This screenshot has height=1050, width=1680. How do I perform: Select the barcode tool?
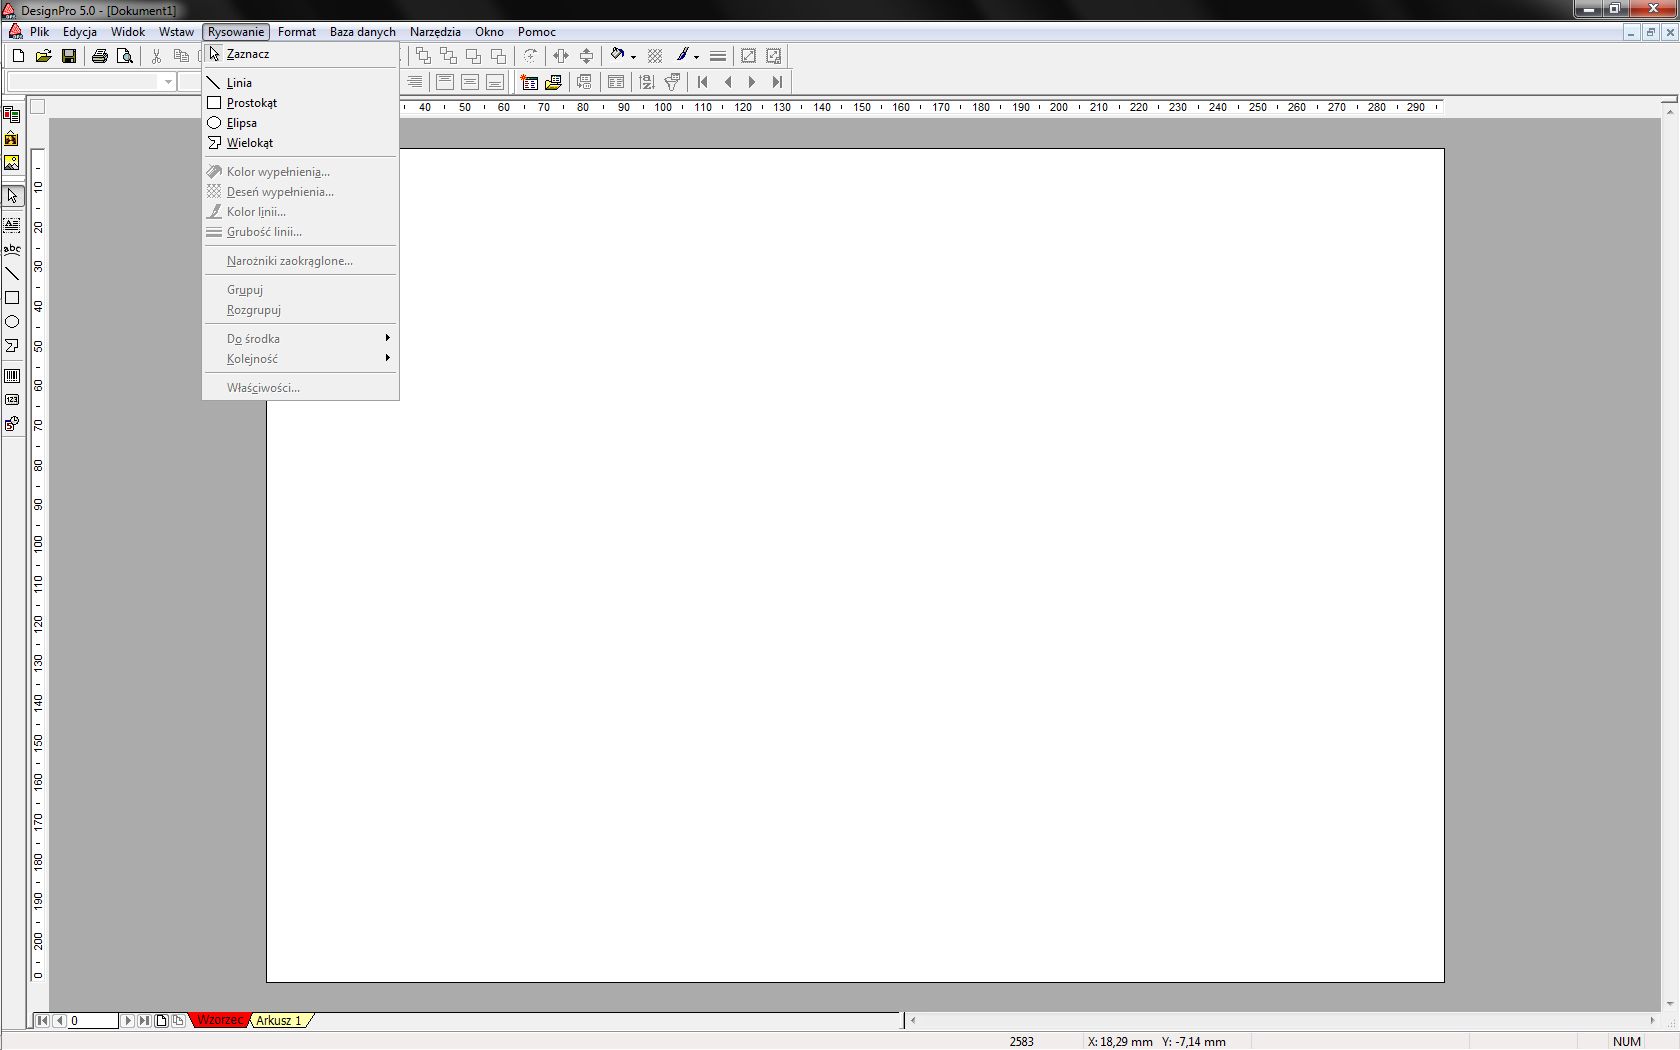(12, 376)
